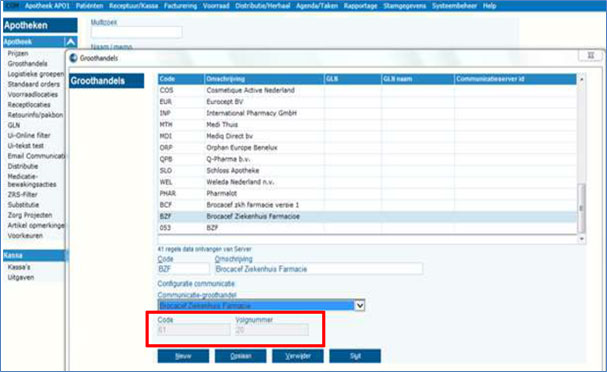This screenshot has width=607, height=372.
Task: Close the Groothandels dialog window
Action: click(590, 55)
